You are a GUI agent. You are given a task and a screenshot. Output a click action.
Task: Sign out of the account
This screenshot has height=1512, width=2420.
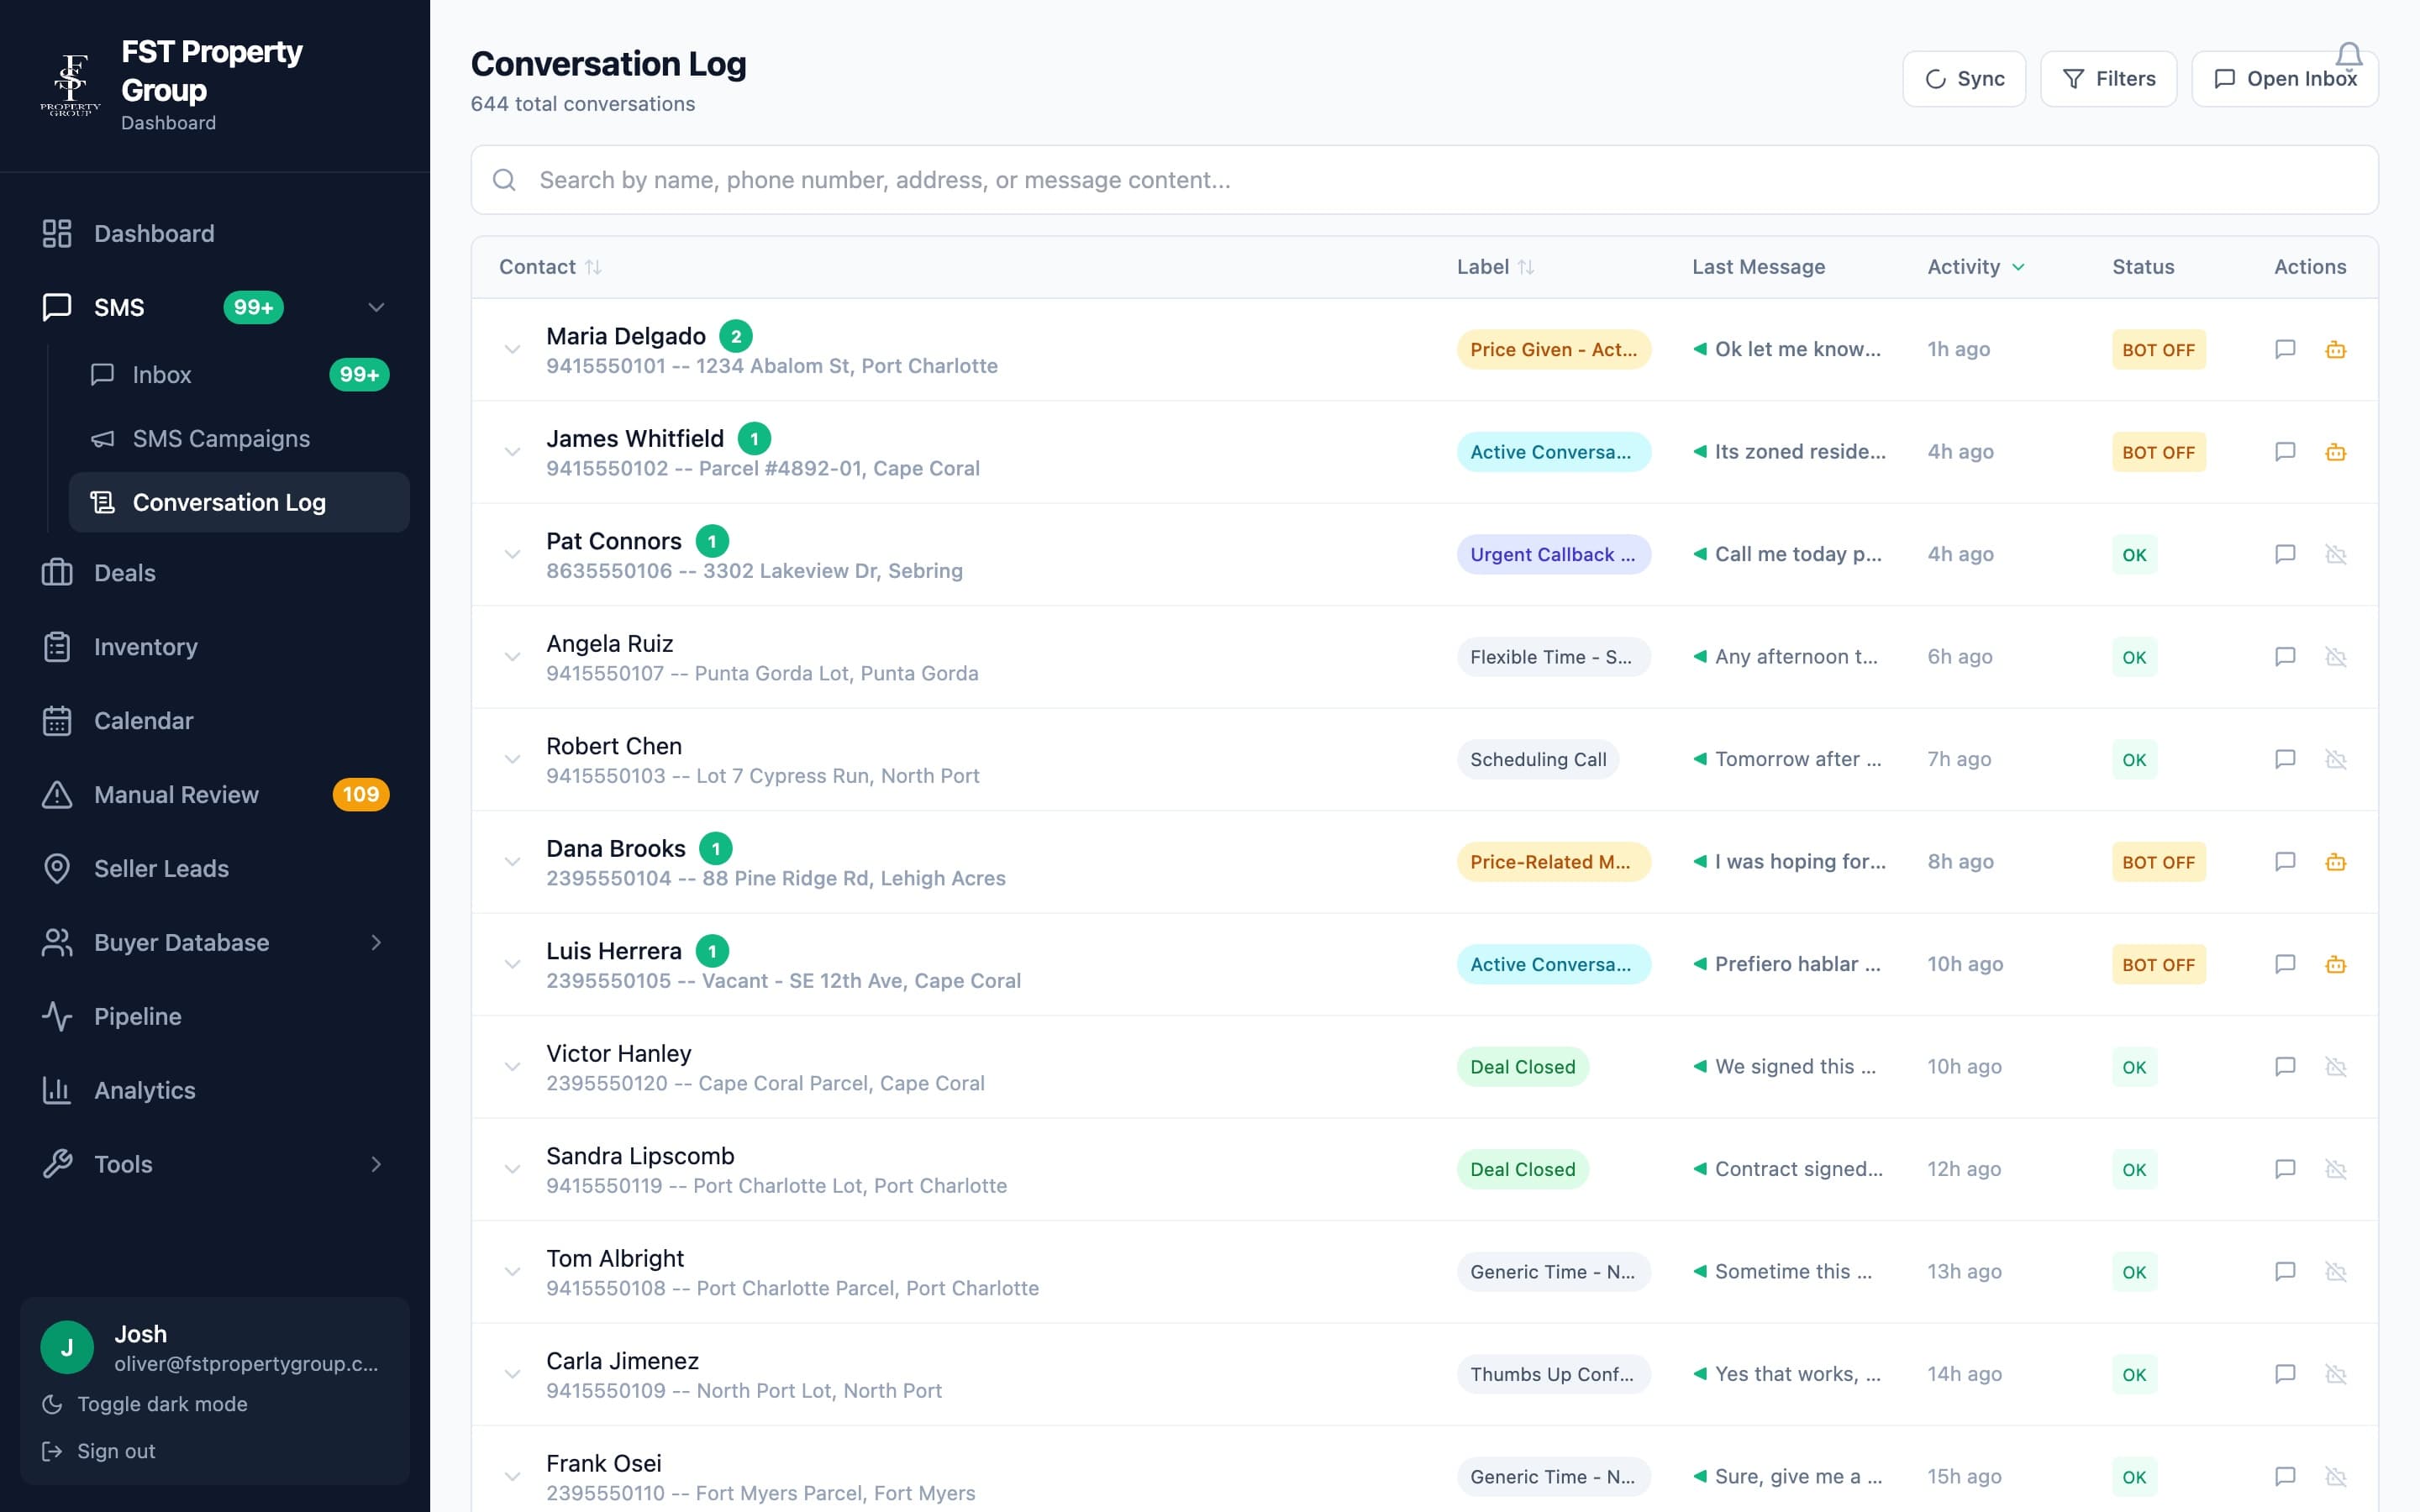pyautogui.click(x=99, y=1451)
